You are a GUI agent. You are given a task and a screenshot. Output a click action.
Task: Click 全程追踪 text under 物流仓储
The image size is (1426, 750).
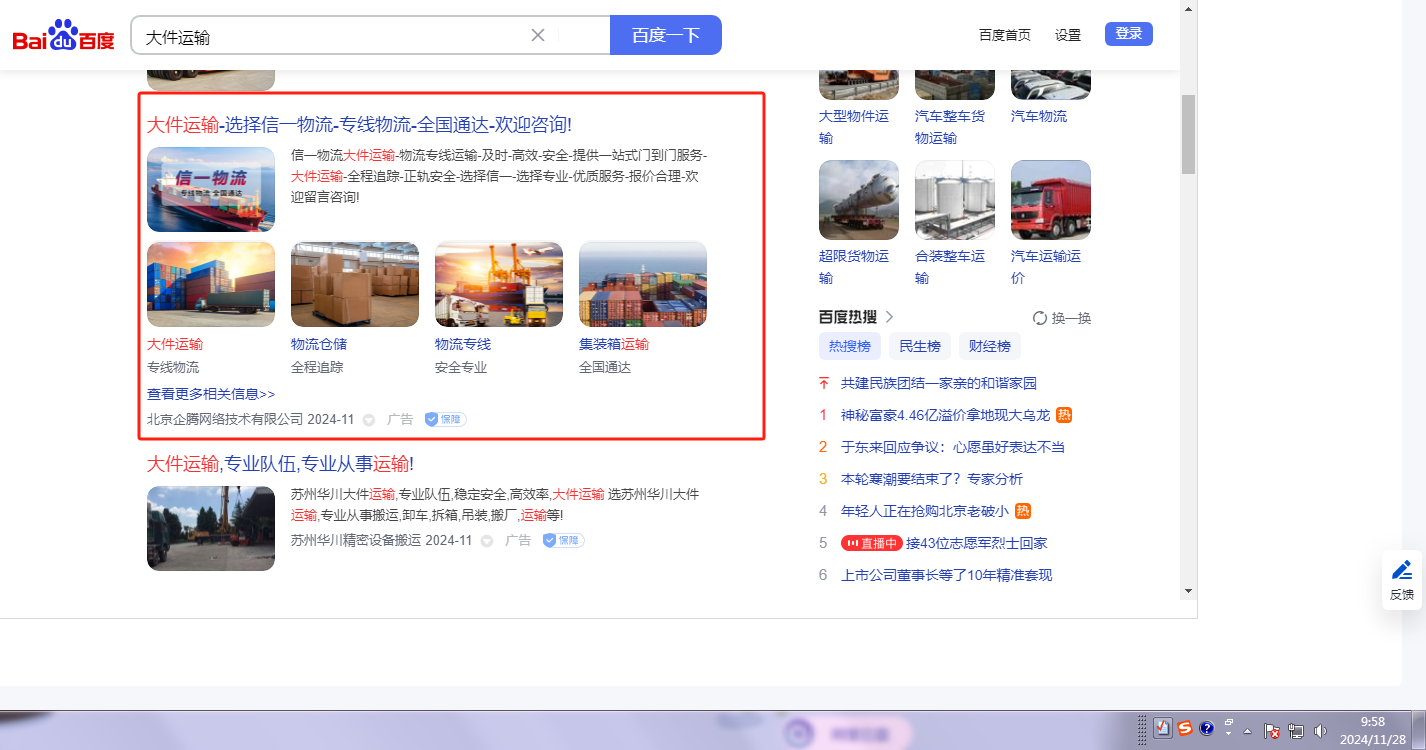(317, 367)
